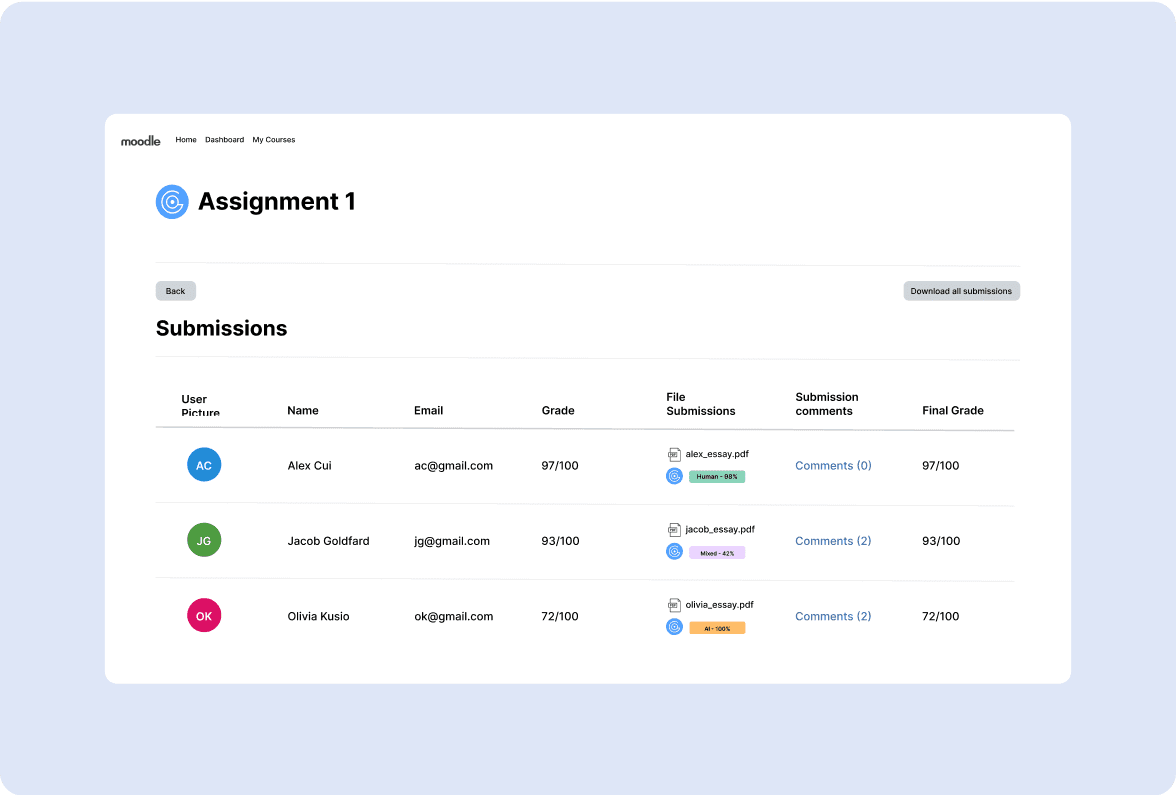Navigate to Dashboard
1176x795 pixels.
pos(224,140)
